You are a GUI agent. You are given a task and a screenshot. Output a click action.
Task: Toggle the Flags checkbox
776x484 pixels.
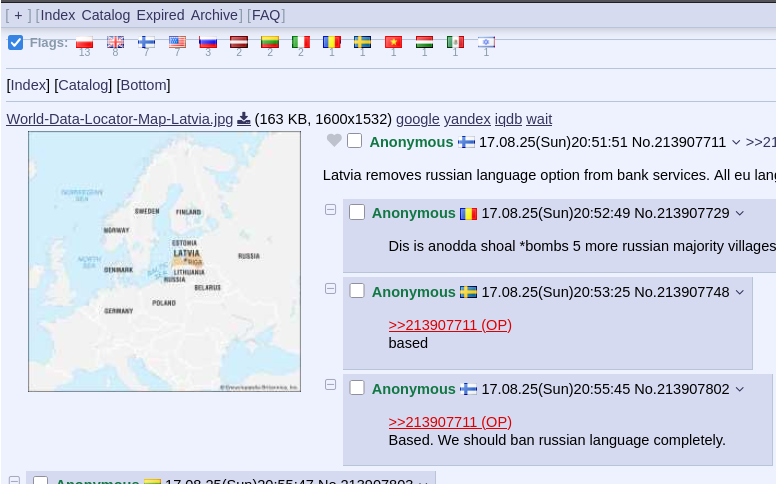pyautogui.click(x=15, y=43)
